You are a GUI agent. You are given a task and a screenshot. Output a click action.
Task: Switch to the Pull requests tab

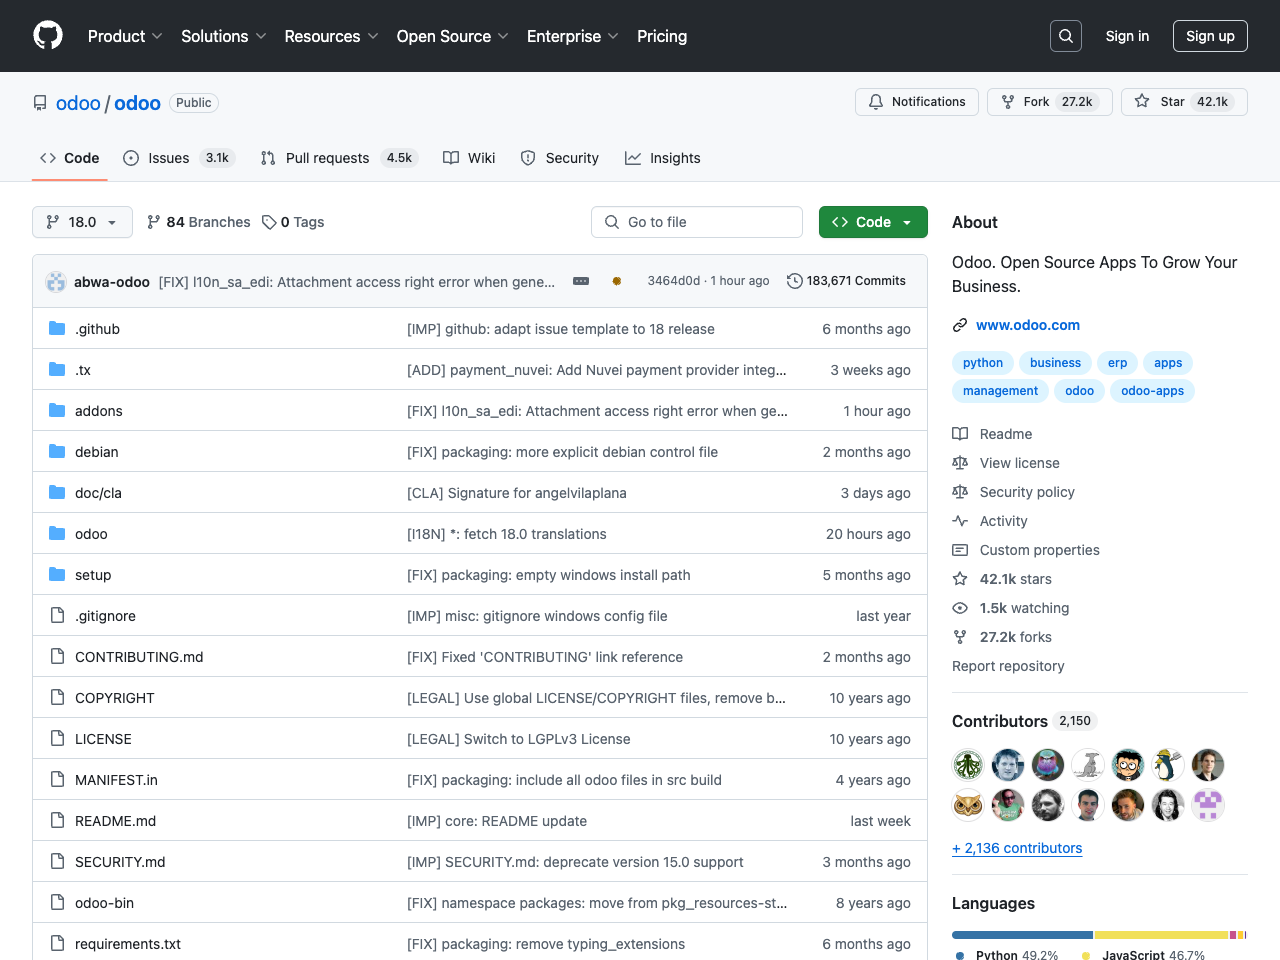click(x=338, y=158)
